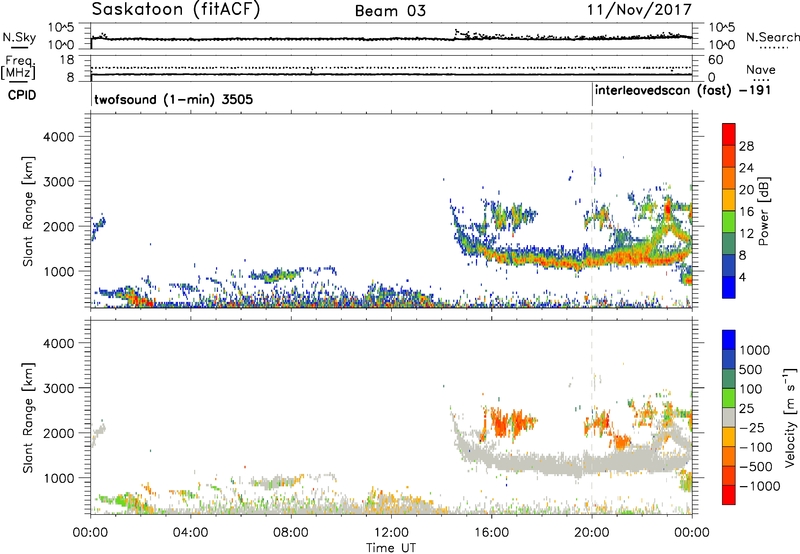Click the '20:00' time axis tick label
The width and height of the screenshot is (800, 554).
pos(592,533)
